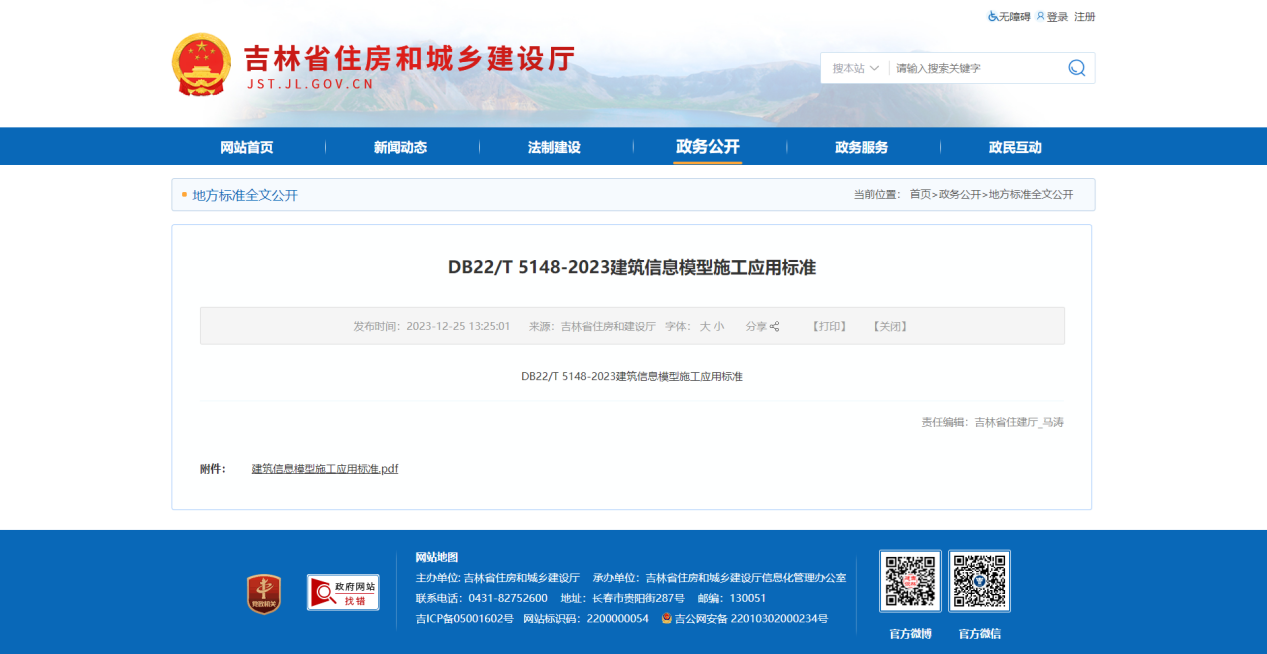Click the 吉公网安备 police badge link
This screenshot has height=654, width=1267.
[x=667, y=619]
